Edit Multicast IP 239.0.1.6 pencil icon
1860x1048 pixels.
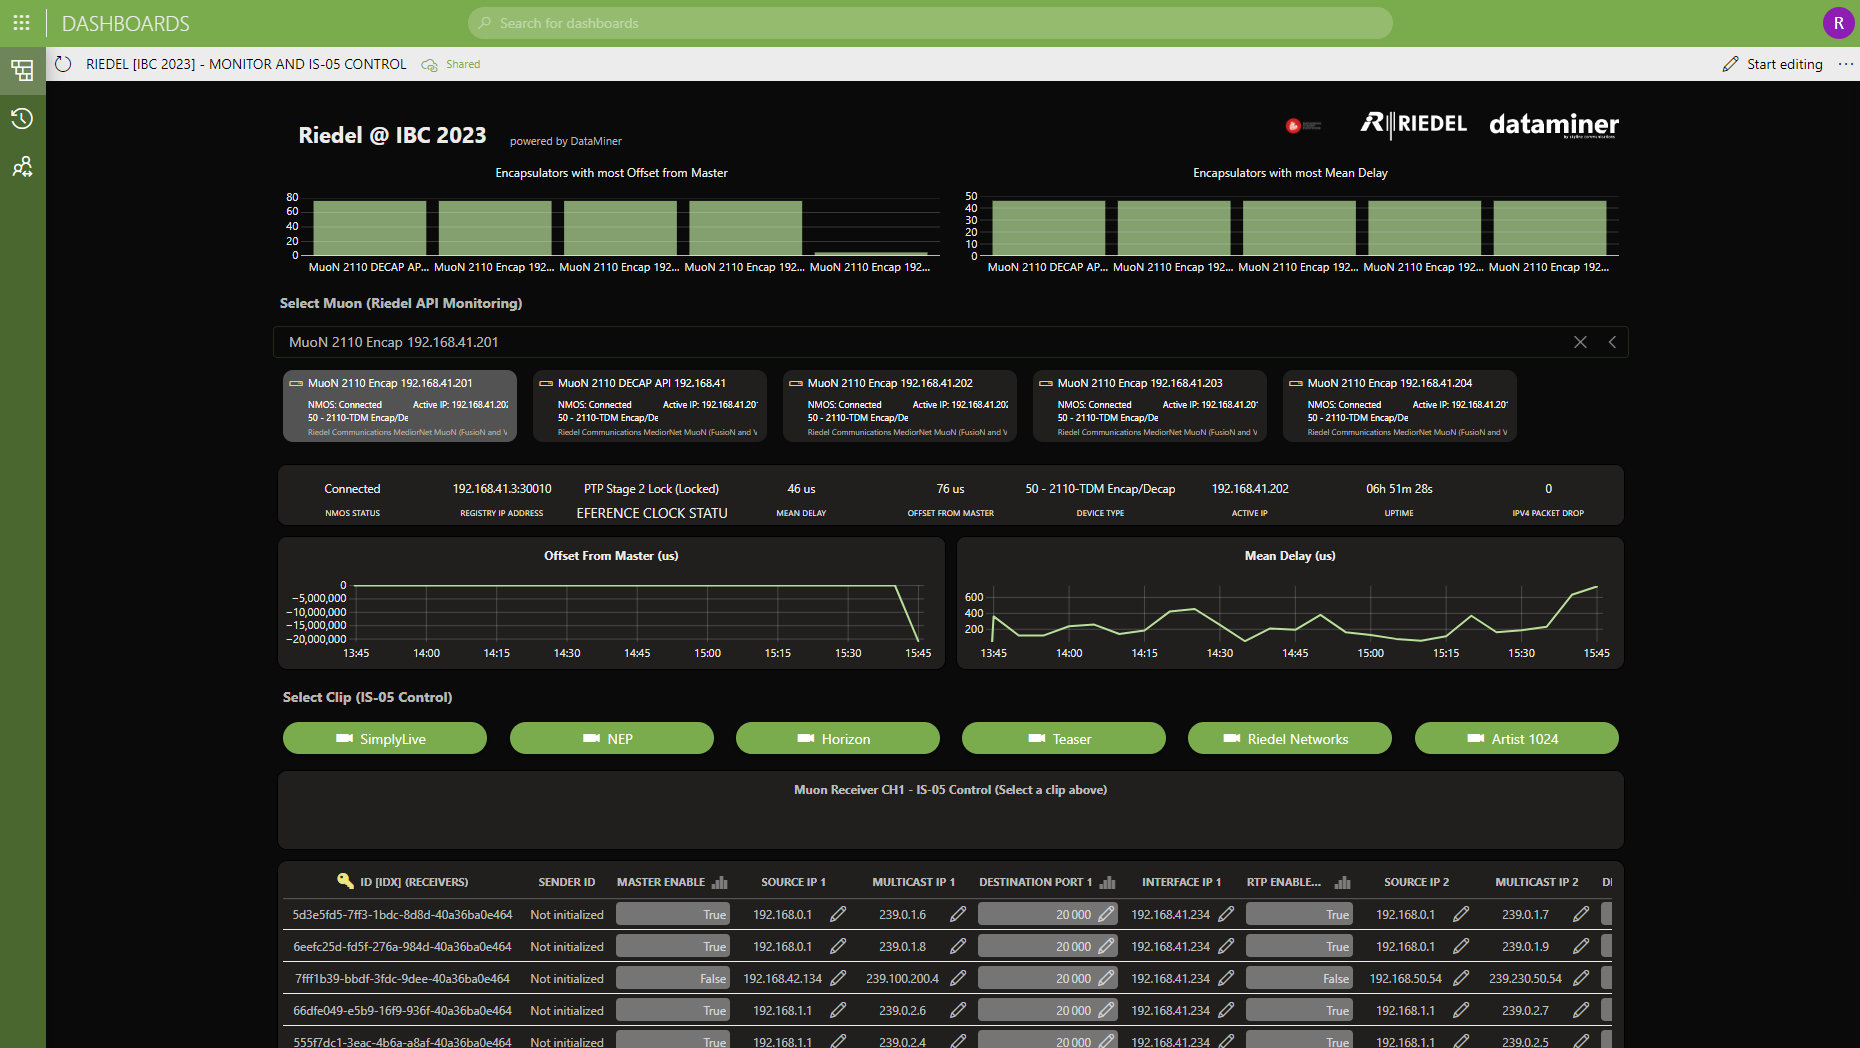pyautogui.click(x=958, y=914)
